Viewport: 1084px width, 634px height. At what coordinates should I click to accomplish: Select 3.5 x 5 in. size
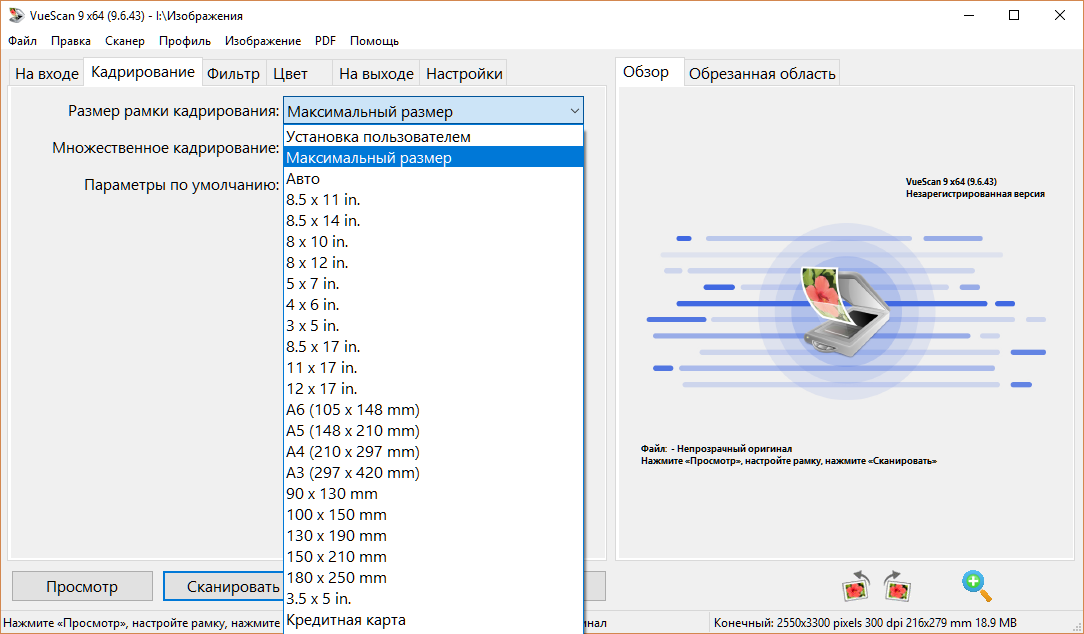pyautogui.click(x=433, y=599)
